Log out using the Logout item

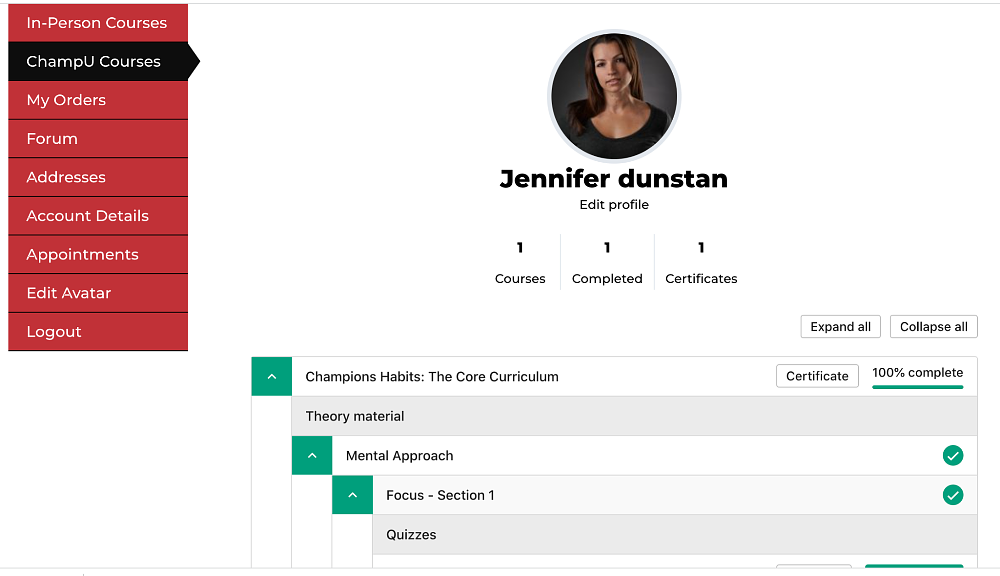(54, 332)
